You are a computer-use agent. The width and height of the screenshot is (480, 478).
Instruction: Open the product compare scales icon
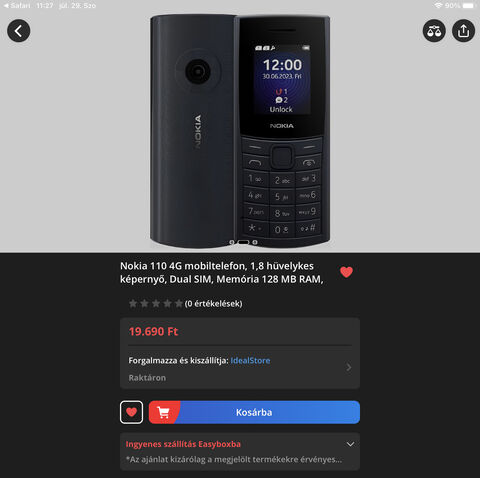click(x=434, y=31)
